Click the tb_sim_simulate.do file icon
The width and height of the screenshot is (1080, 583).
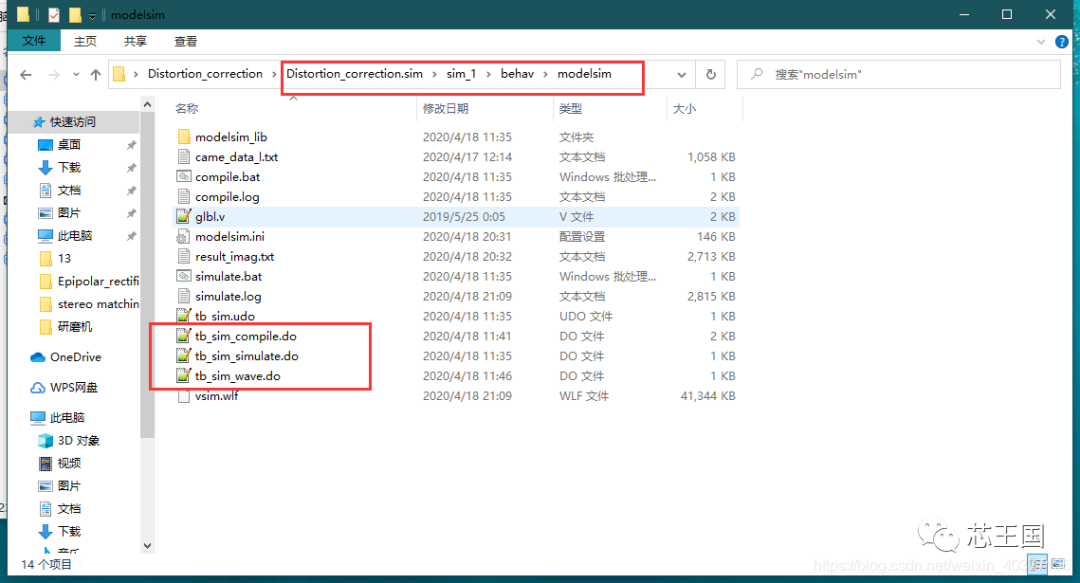point(184,356)
